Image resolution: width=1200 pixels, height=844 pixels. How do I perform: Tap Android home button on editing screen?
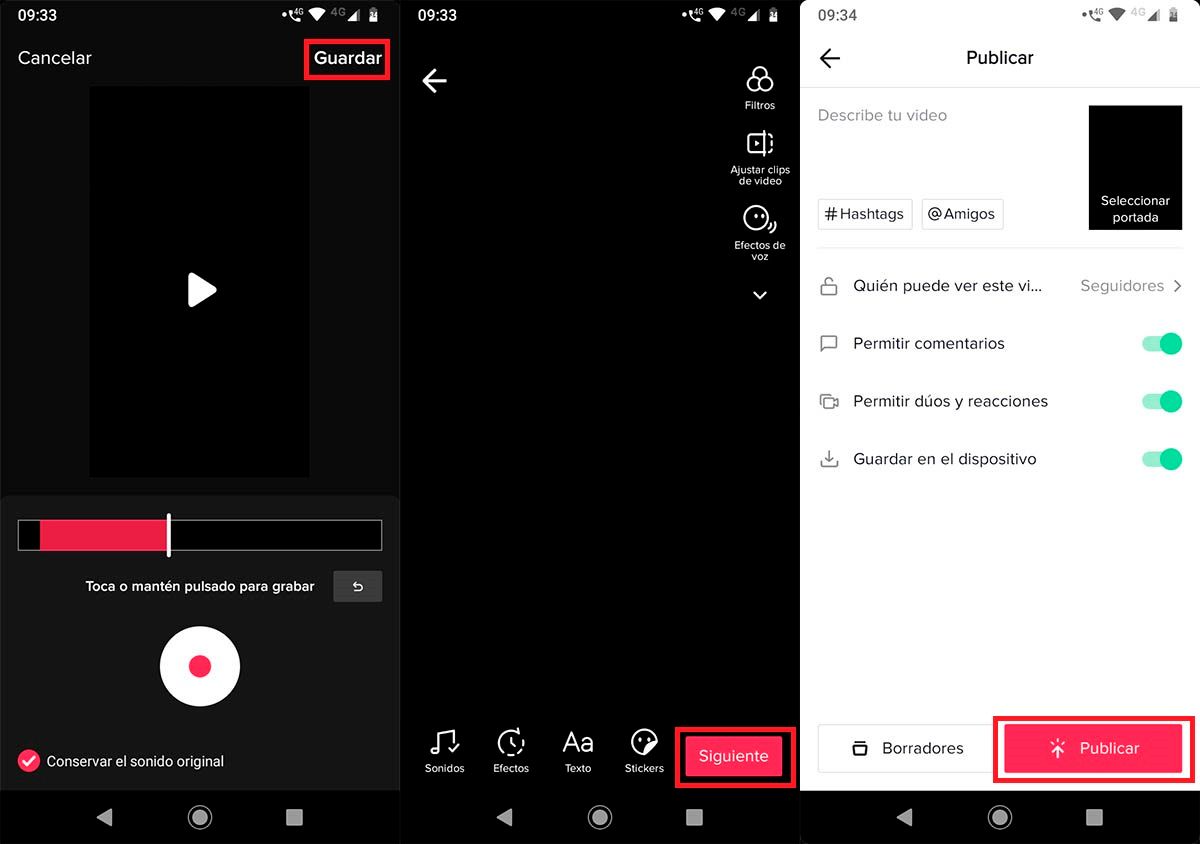click(600, 817)
